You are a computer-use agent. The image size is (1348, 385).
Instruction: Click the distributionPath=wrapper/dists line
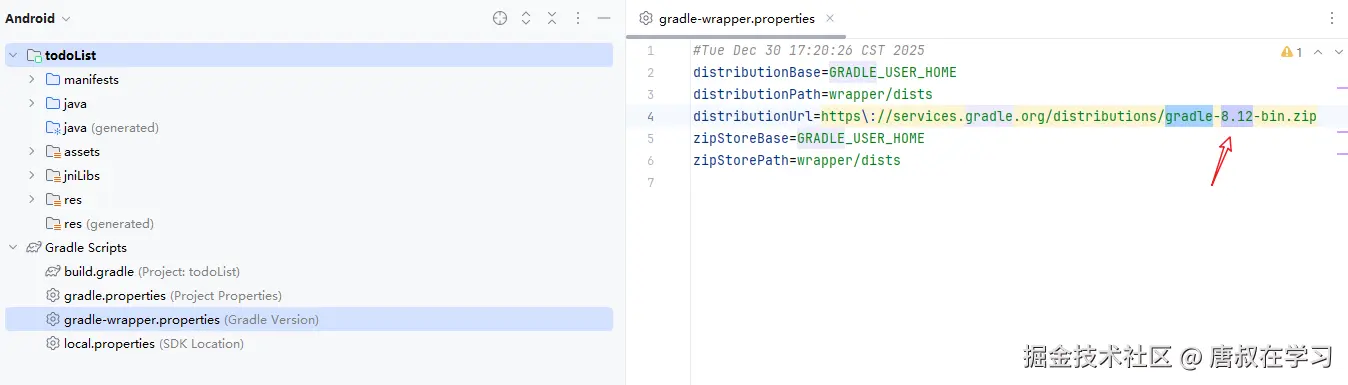(x=813, y=94)
